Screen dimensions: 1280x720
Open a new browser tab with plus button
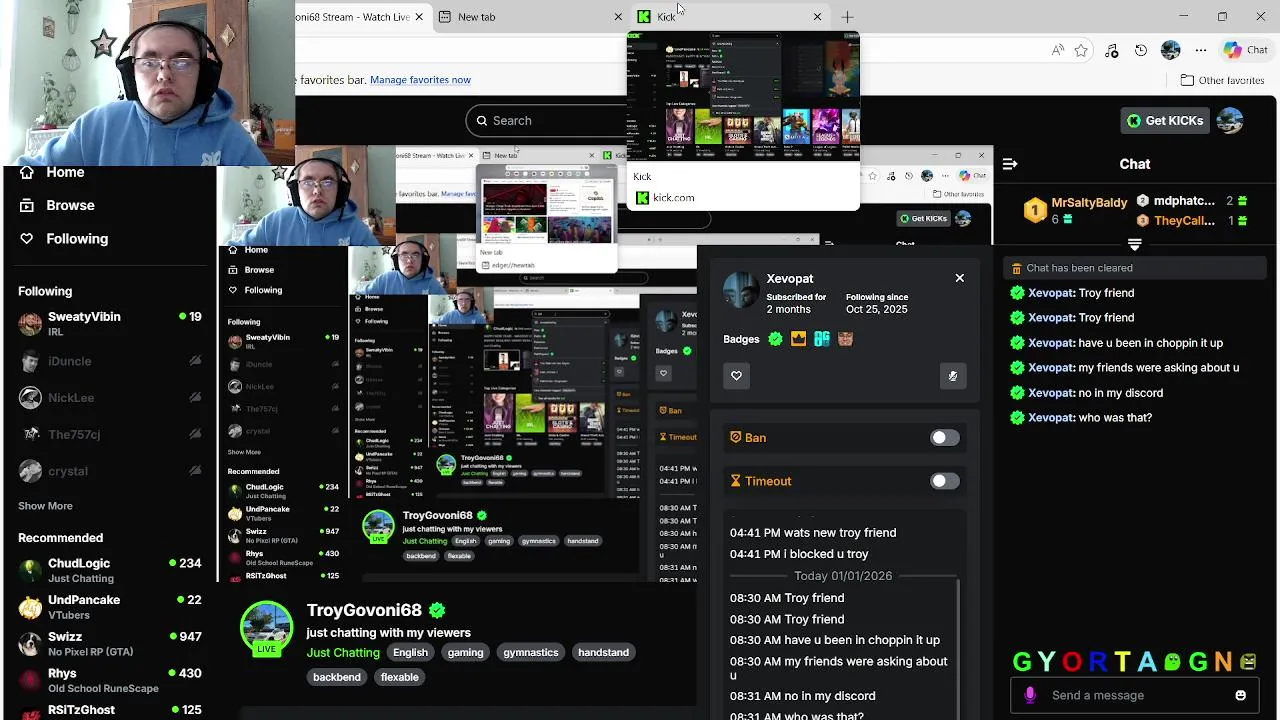click(x=847, y=17)
